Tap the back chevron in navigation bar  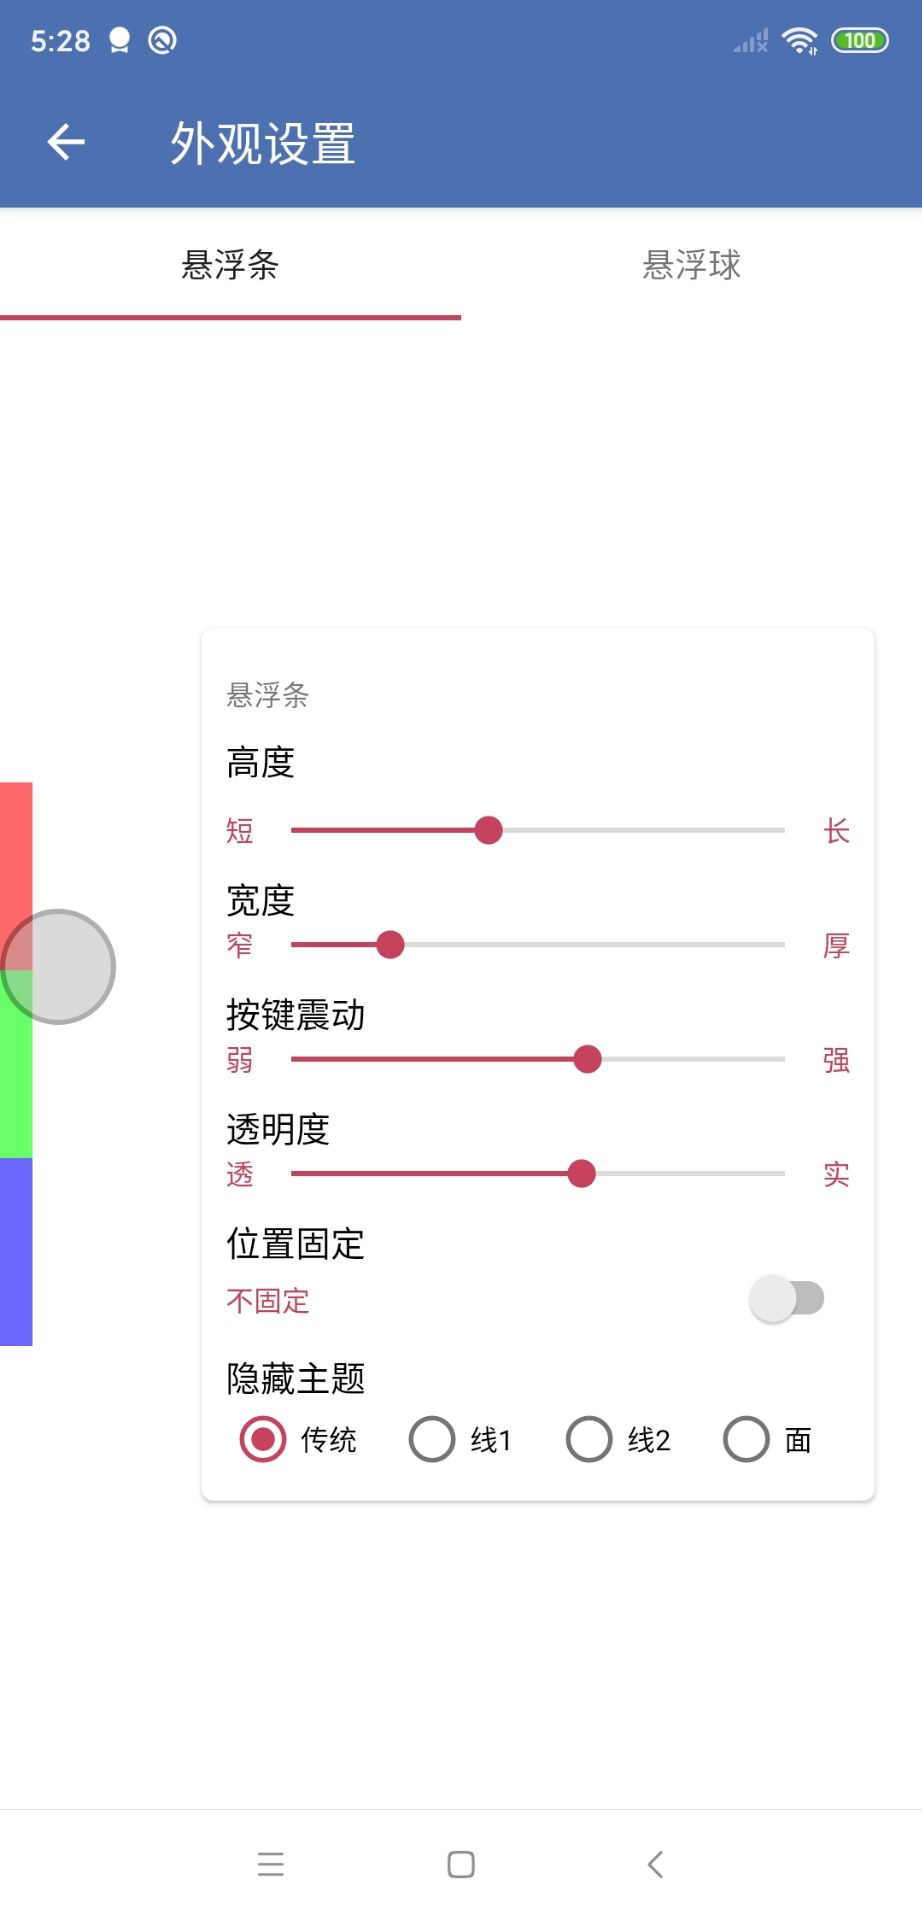point(655,1863)
